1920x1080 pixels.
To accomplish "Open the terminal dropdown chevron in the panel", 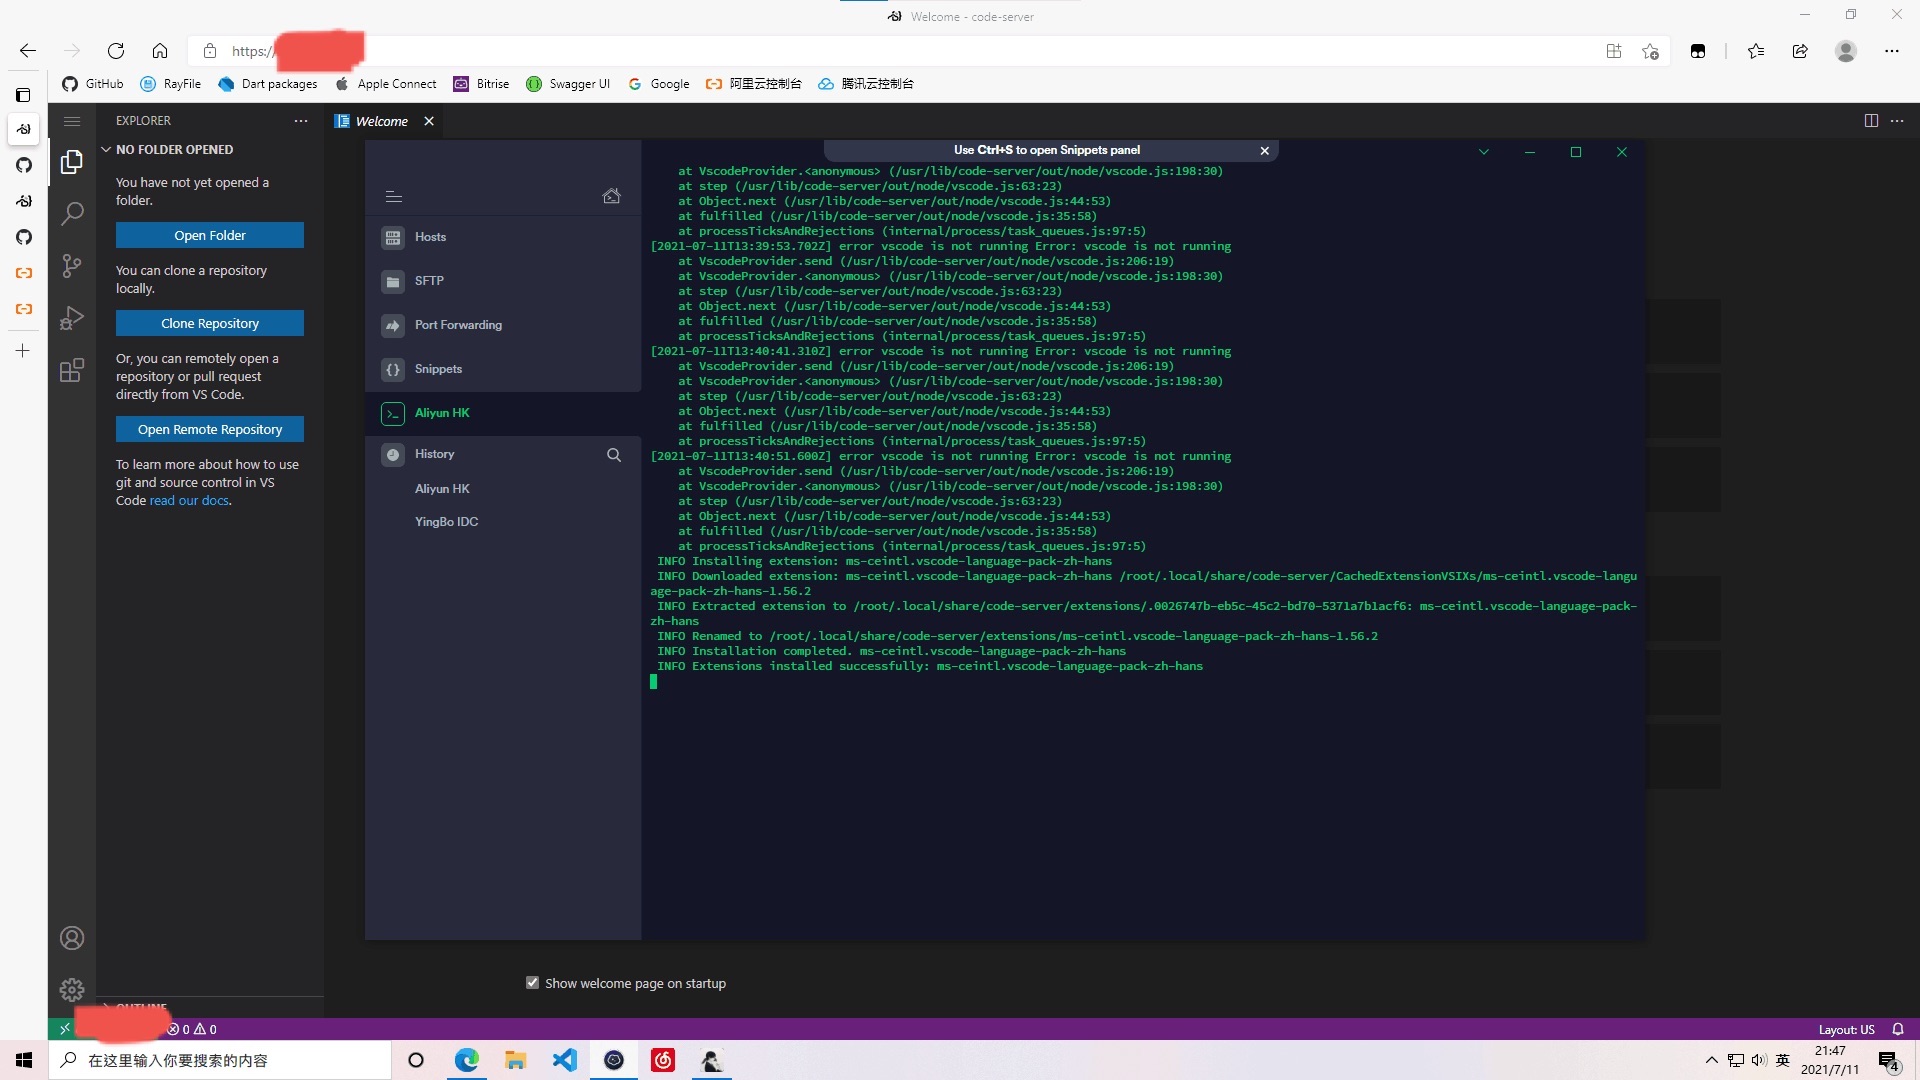I will 1484,152.
